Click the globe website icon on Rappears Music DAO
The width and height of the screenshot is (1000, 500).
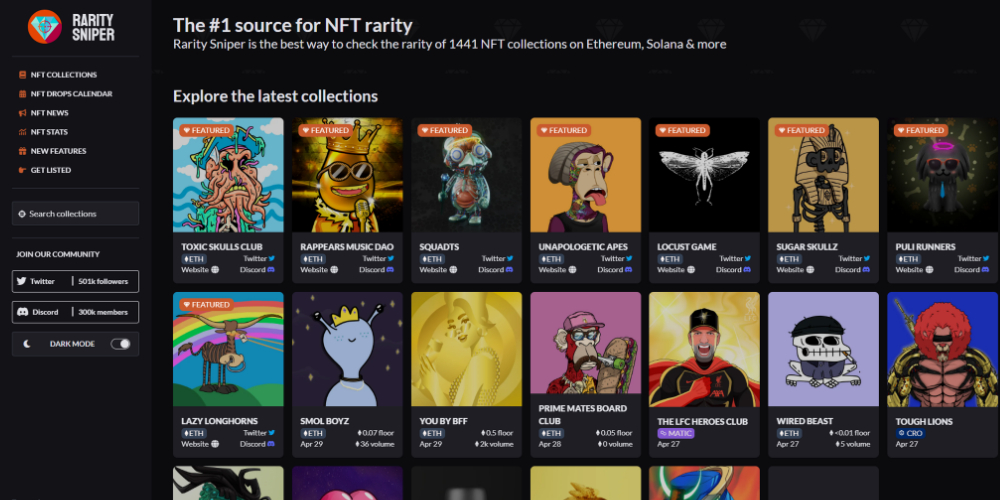[334, 270]
